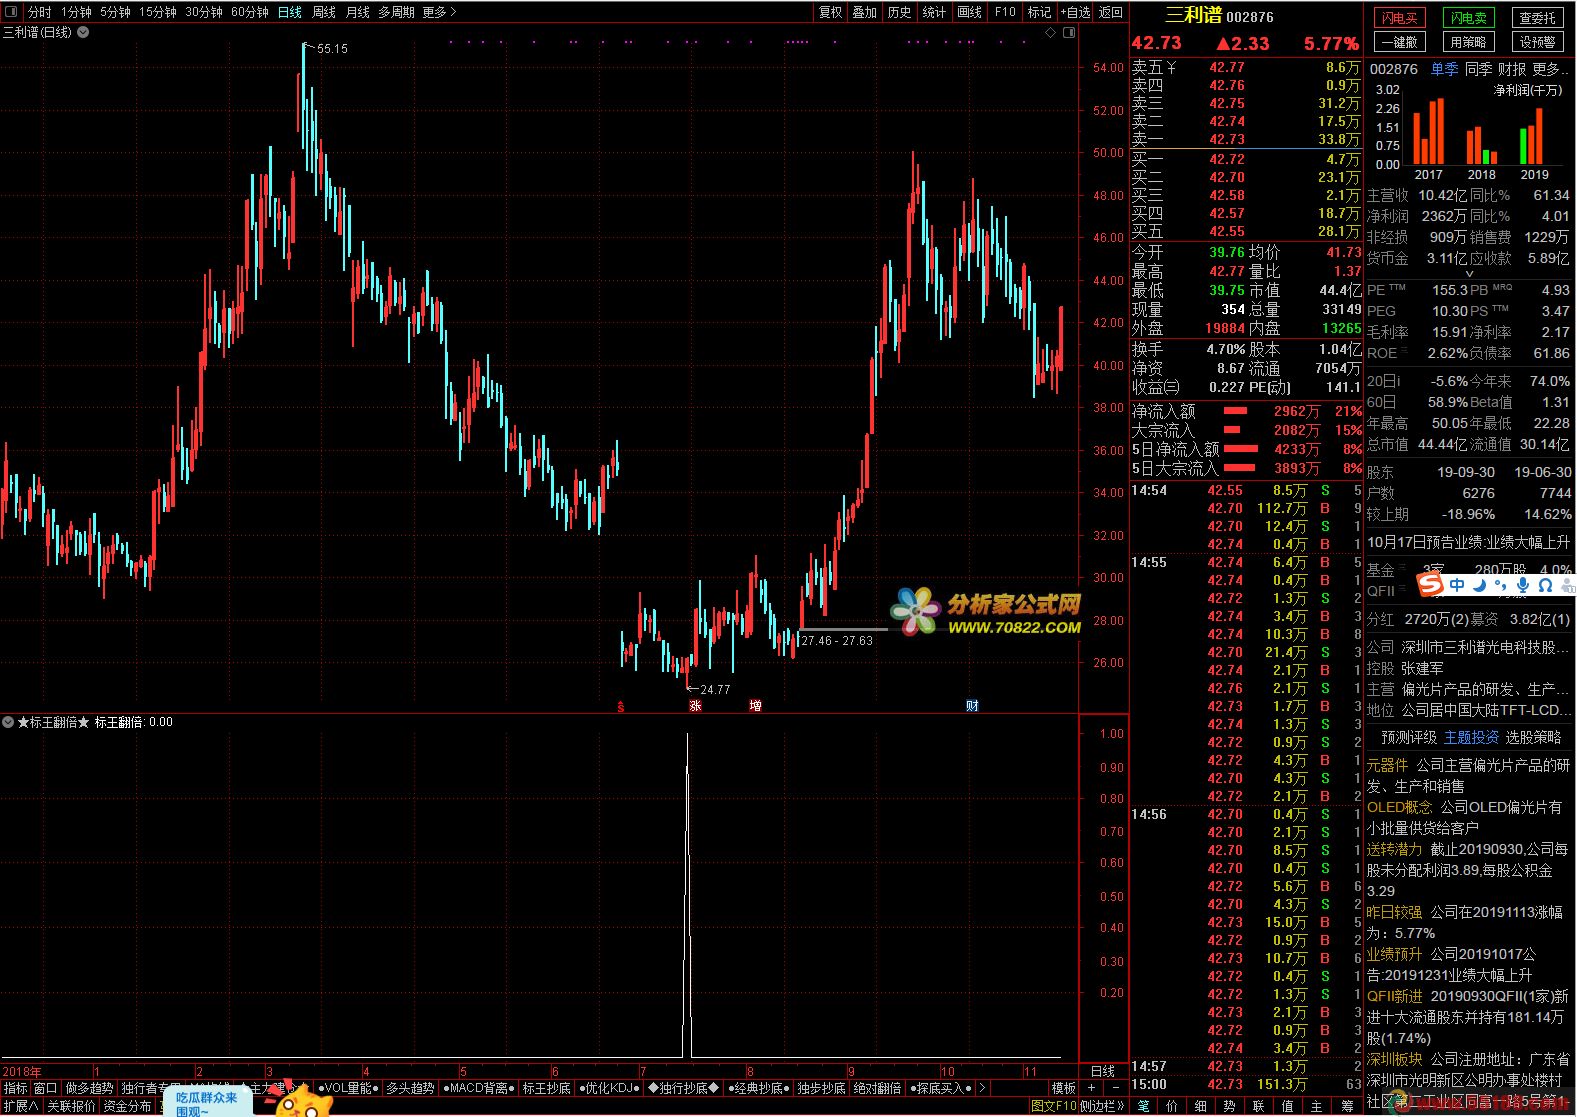Click the green 闪电卖 button
This screenshot has height=1117, width=1577.
pos(1468,18)
